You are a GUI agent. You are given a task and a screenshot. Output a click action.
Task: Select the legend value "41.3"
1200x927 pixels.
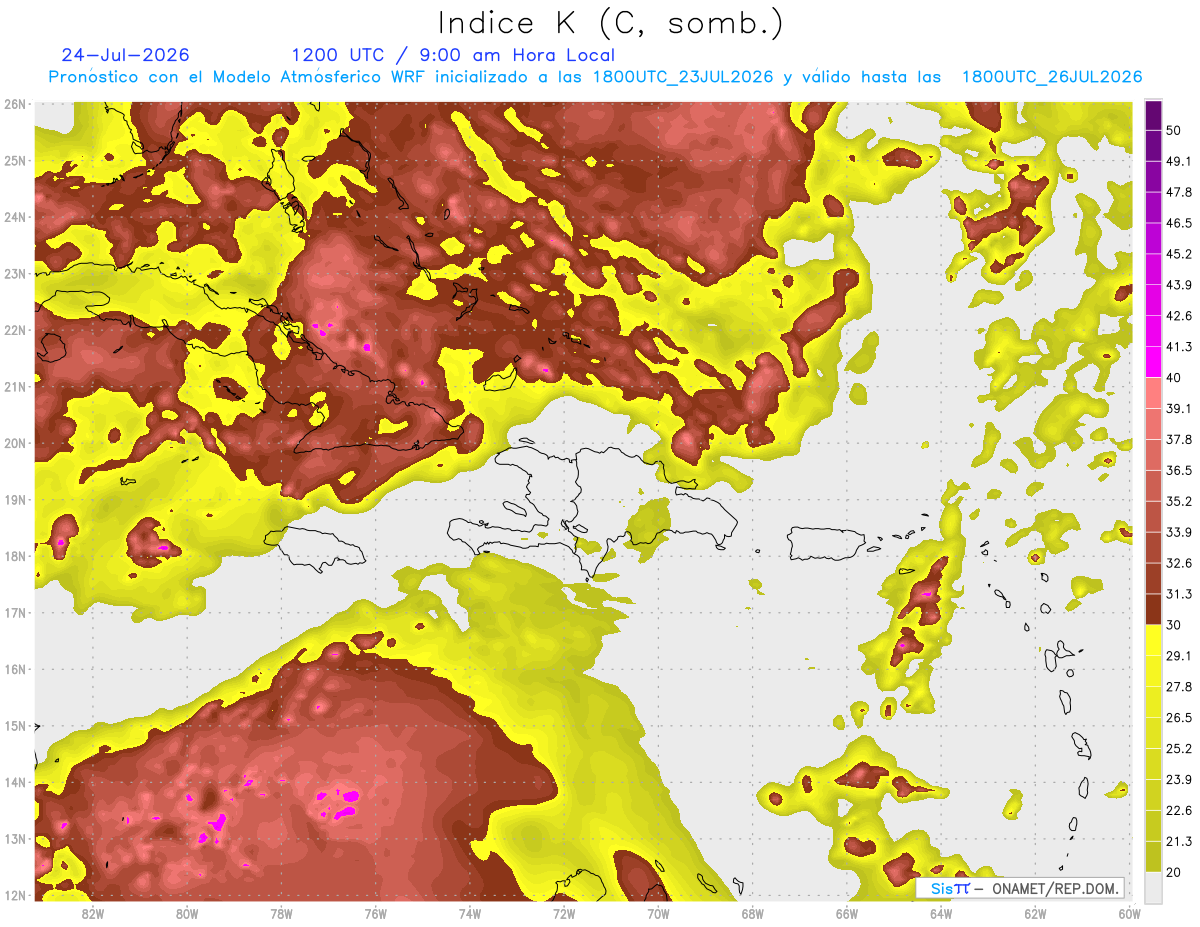point(1179,347)
